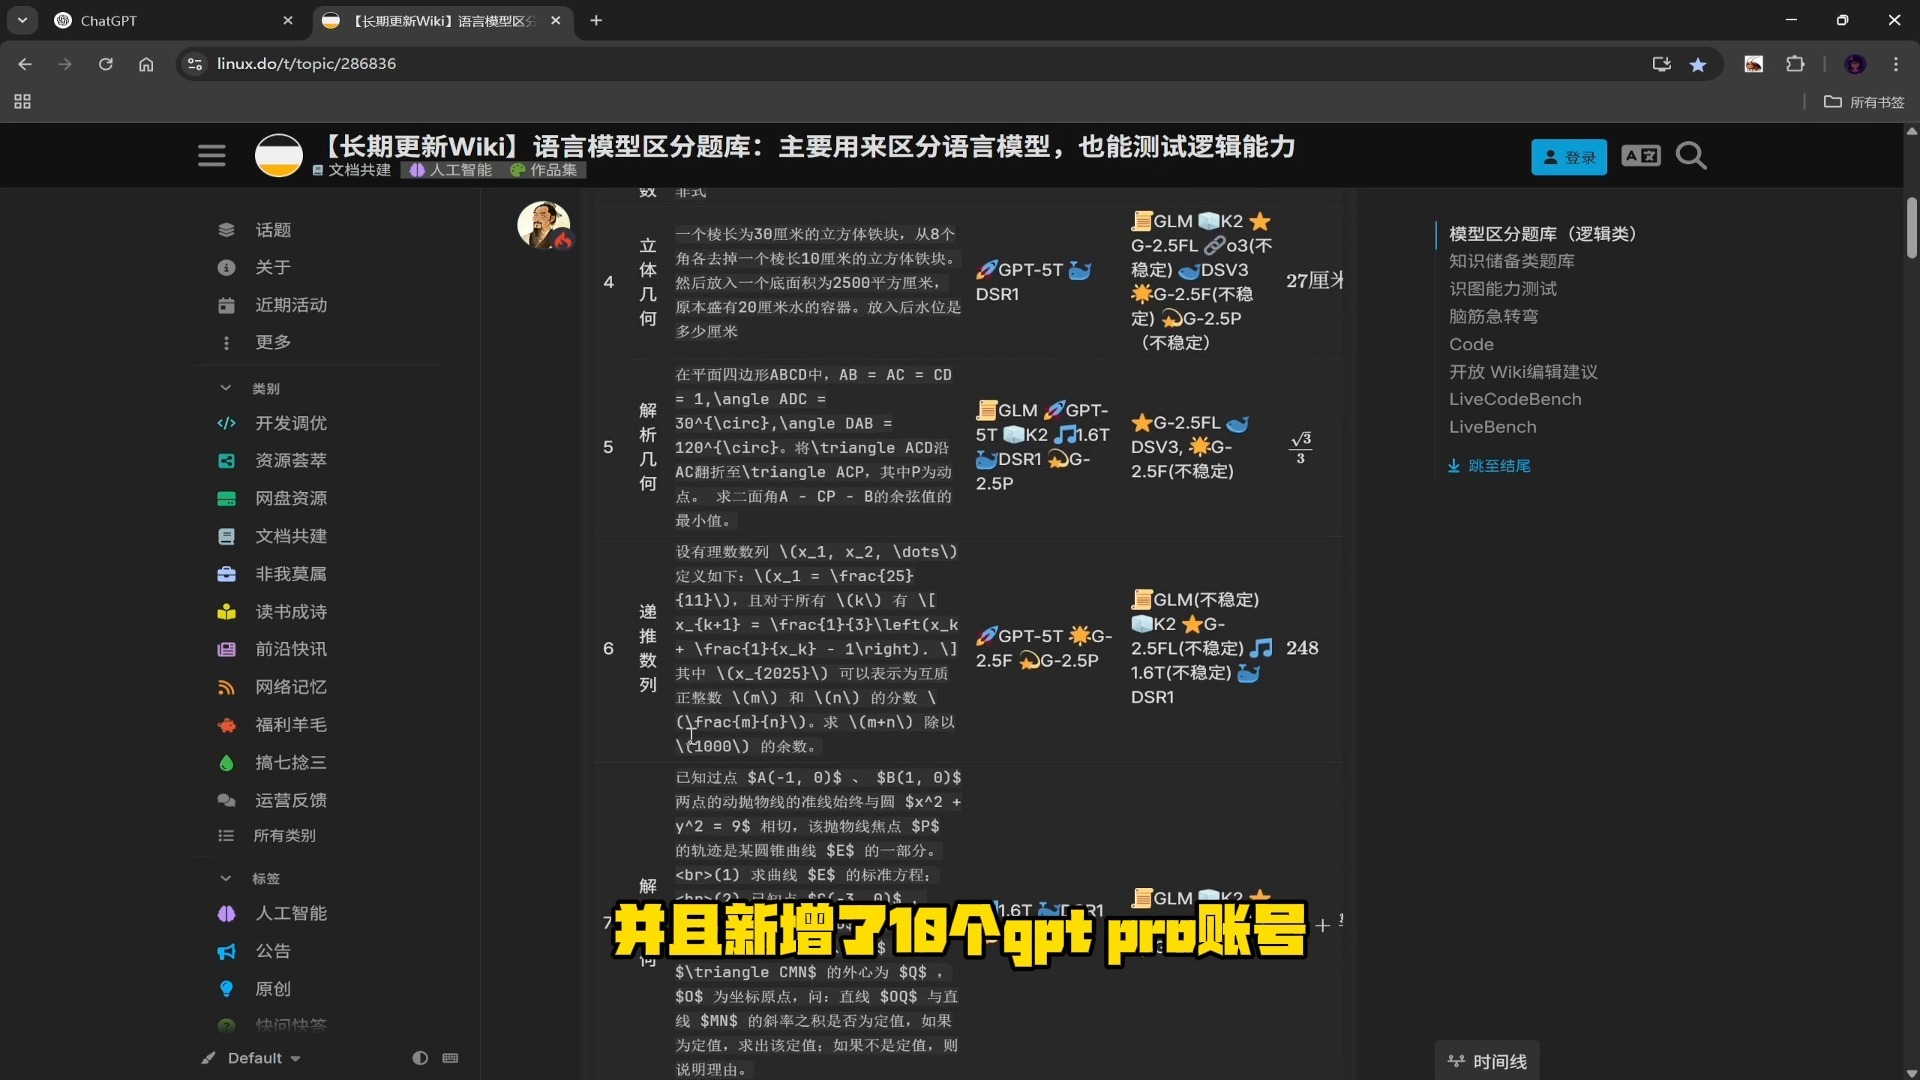The width and height of the screenshot is (1920, 1080).
Task: Go back in browser history
Action: click(x=25, y=64)
